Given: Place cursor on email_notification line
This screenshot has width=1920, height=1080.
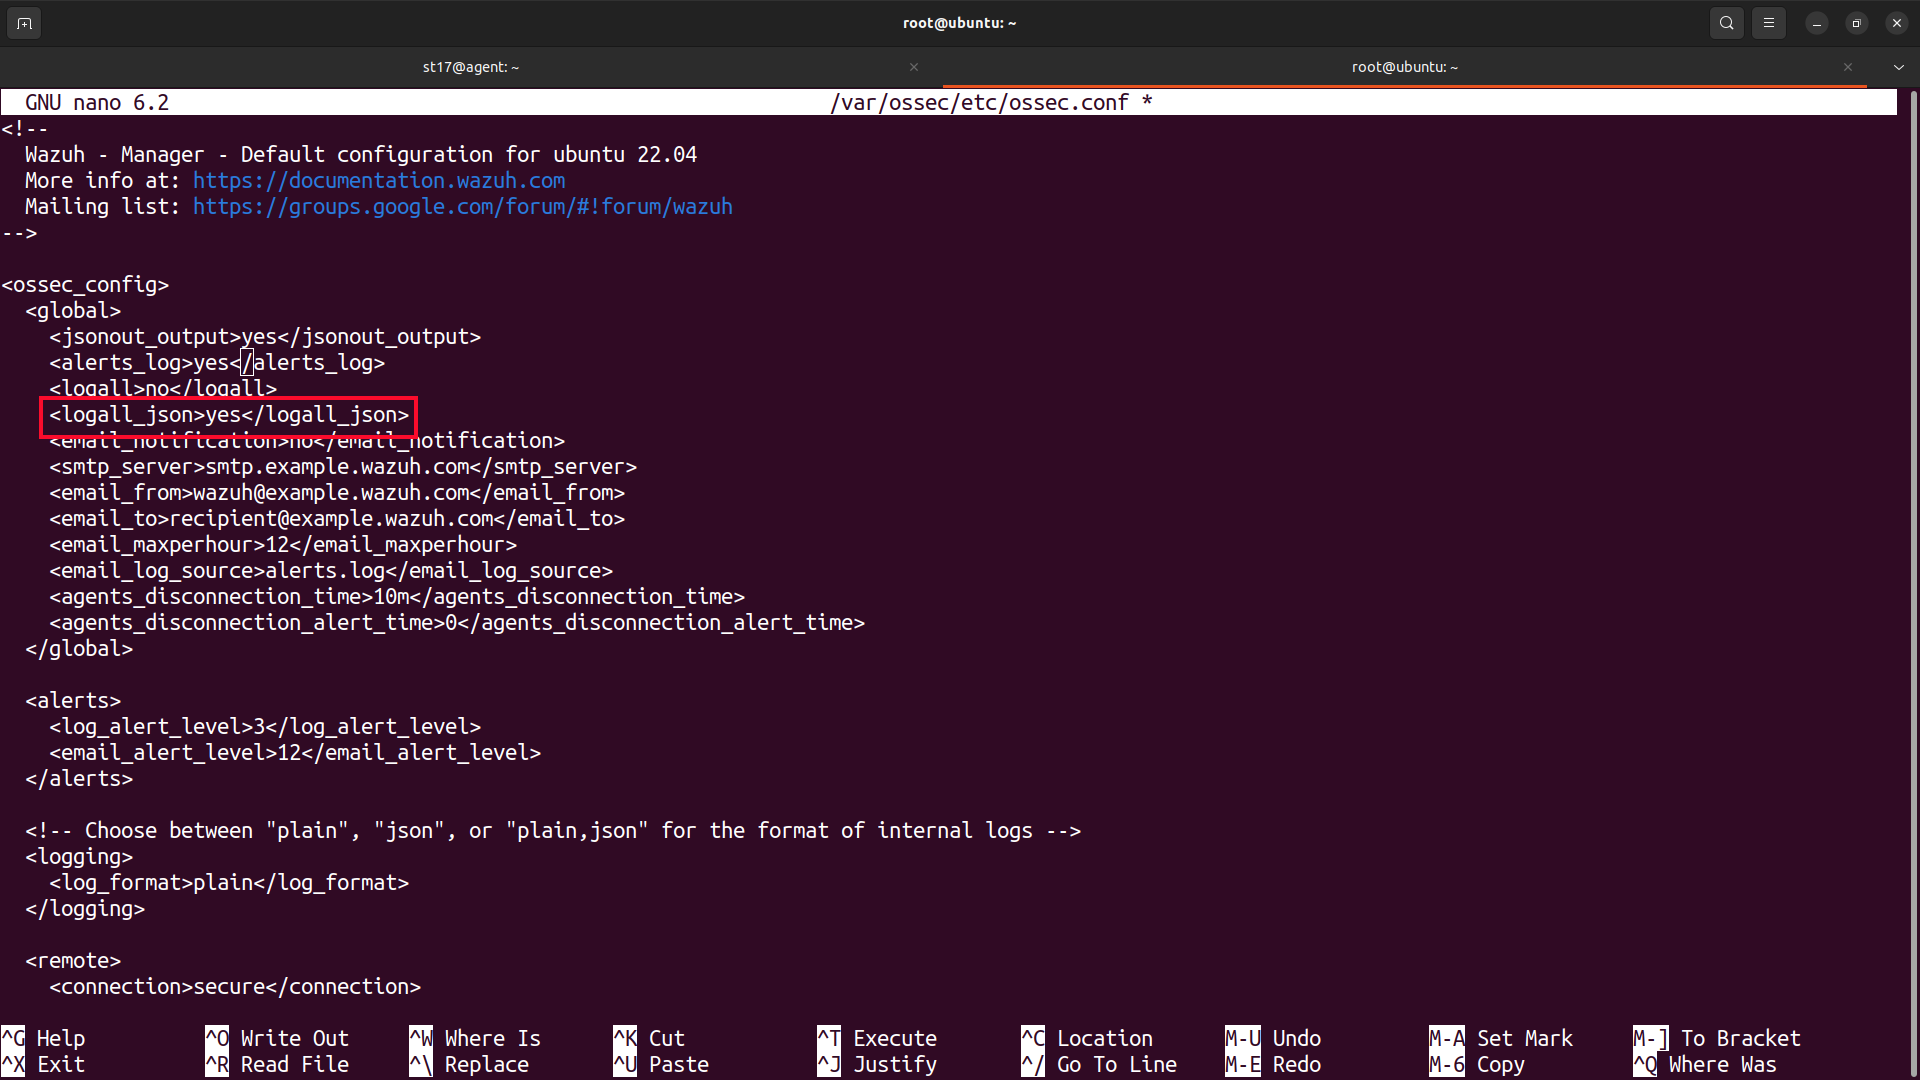Looking at the screenshot, I should tap(307, 441).
